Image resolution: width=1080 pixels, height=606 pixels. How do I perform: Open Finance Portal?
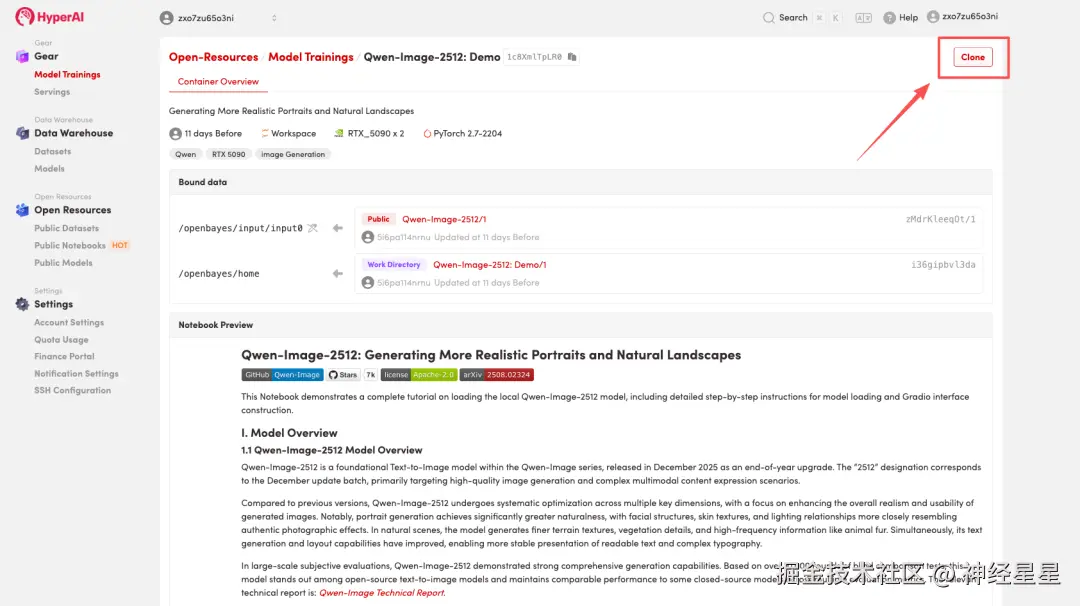[64, 356]
